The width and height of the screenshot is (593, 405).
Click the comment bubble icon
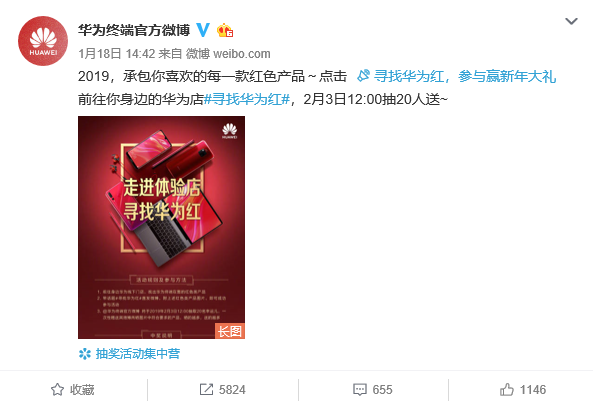point(360,389)
